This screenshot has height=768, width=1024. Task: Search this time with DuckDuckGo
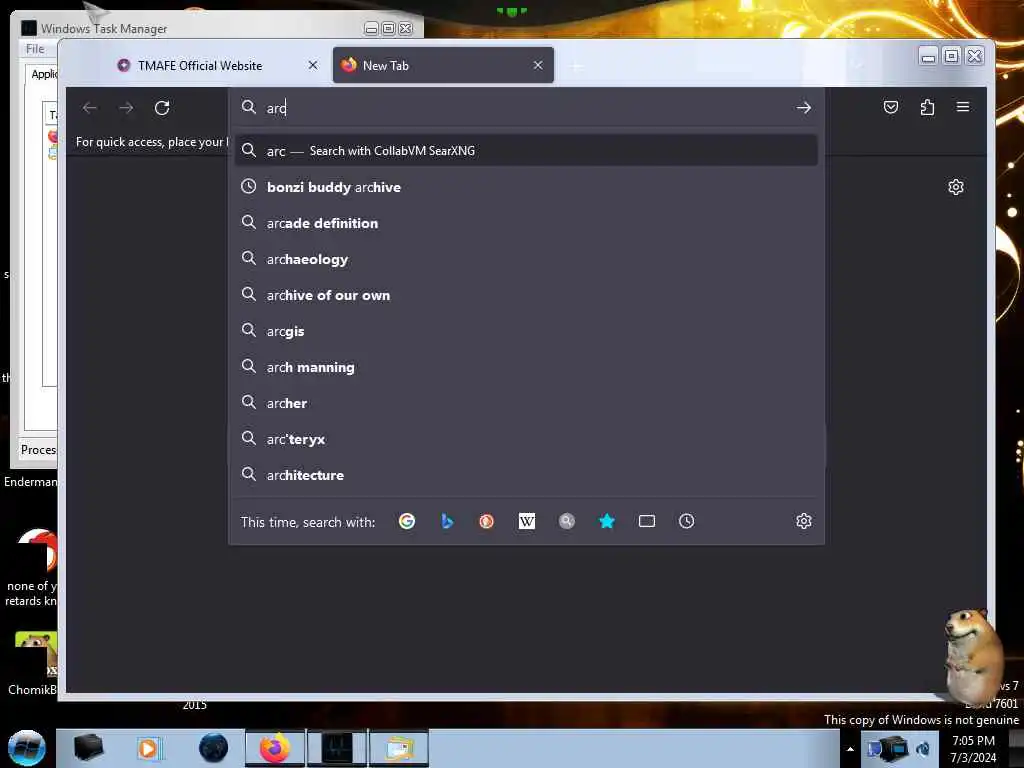487,521
